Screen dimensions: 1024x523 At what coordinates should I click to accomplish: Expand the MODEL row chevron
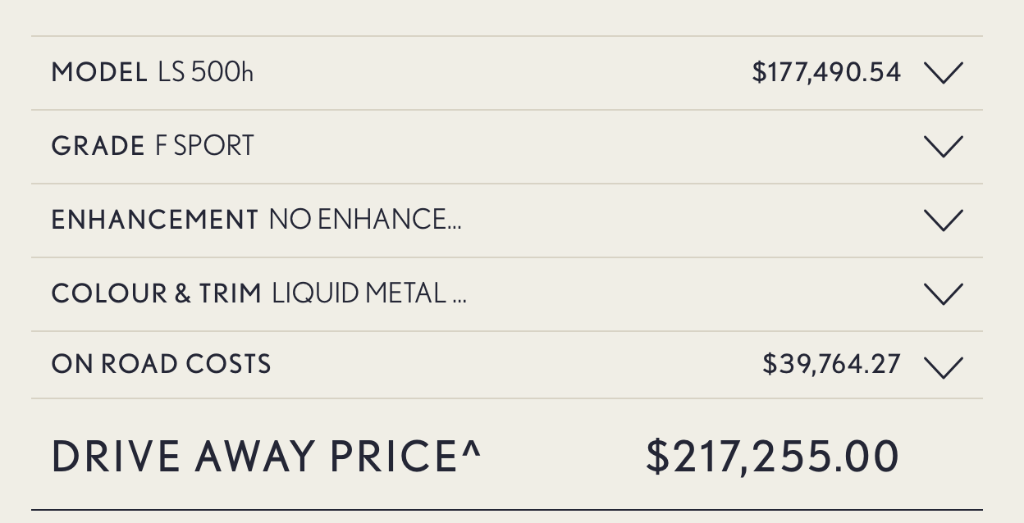pyautogui.click(x=944, y=72)
